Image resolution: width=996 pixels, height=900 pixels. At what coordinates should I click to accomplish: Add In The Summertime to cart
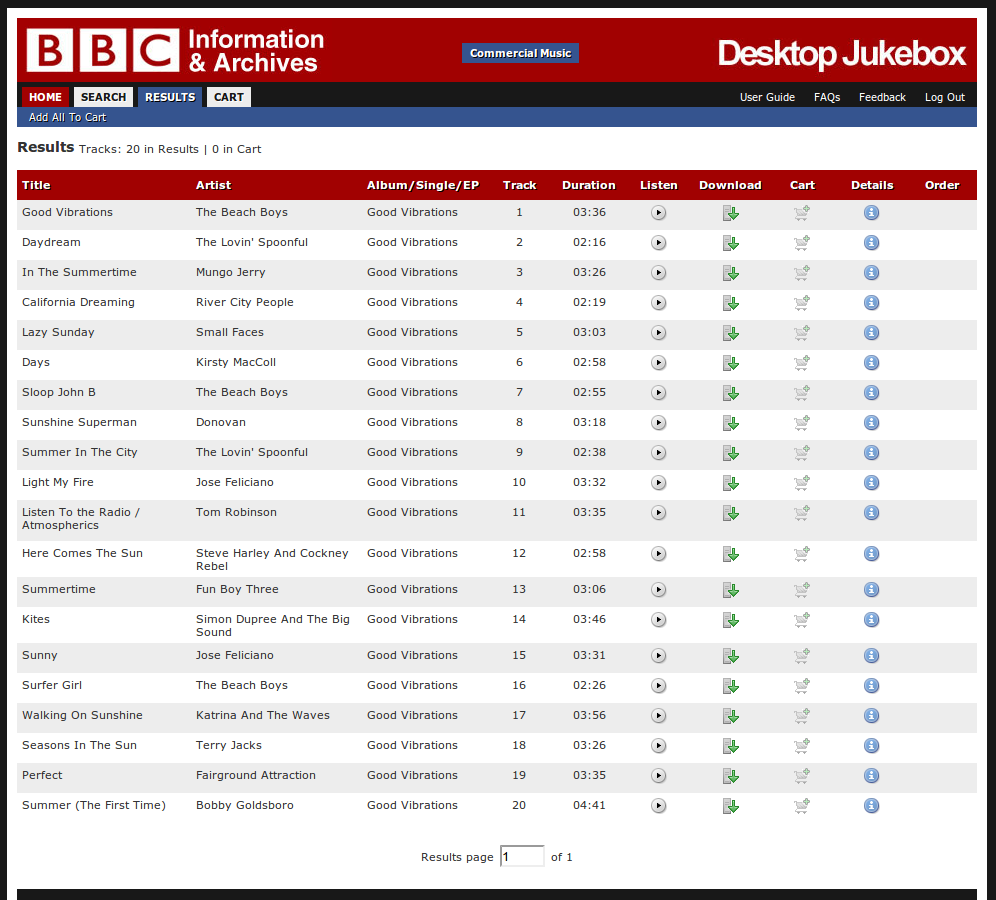(x=802, y=273)
